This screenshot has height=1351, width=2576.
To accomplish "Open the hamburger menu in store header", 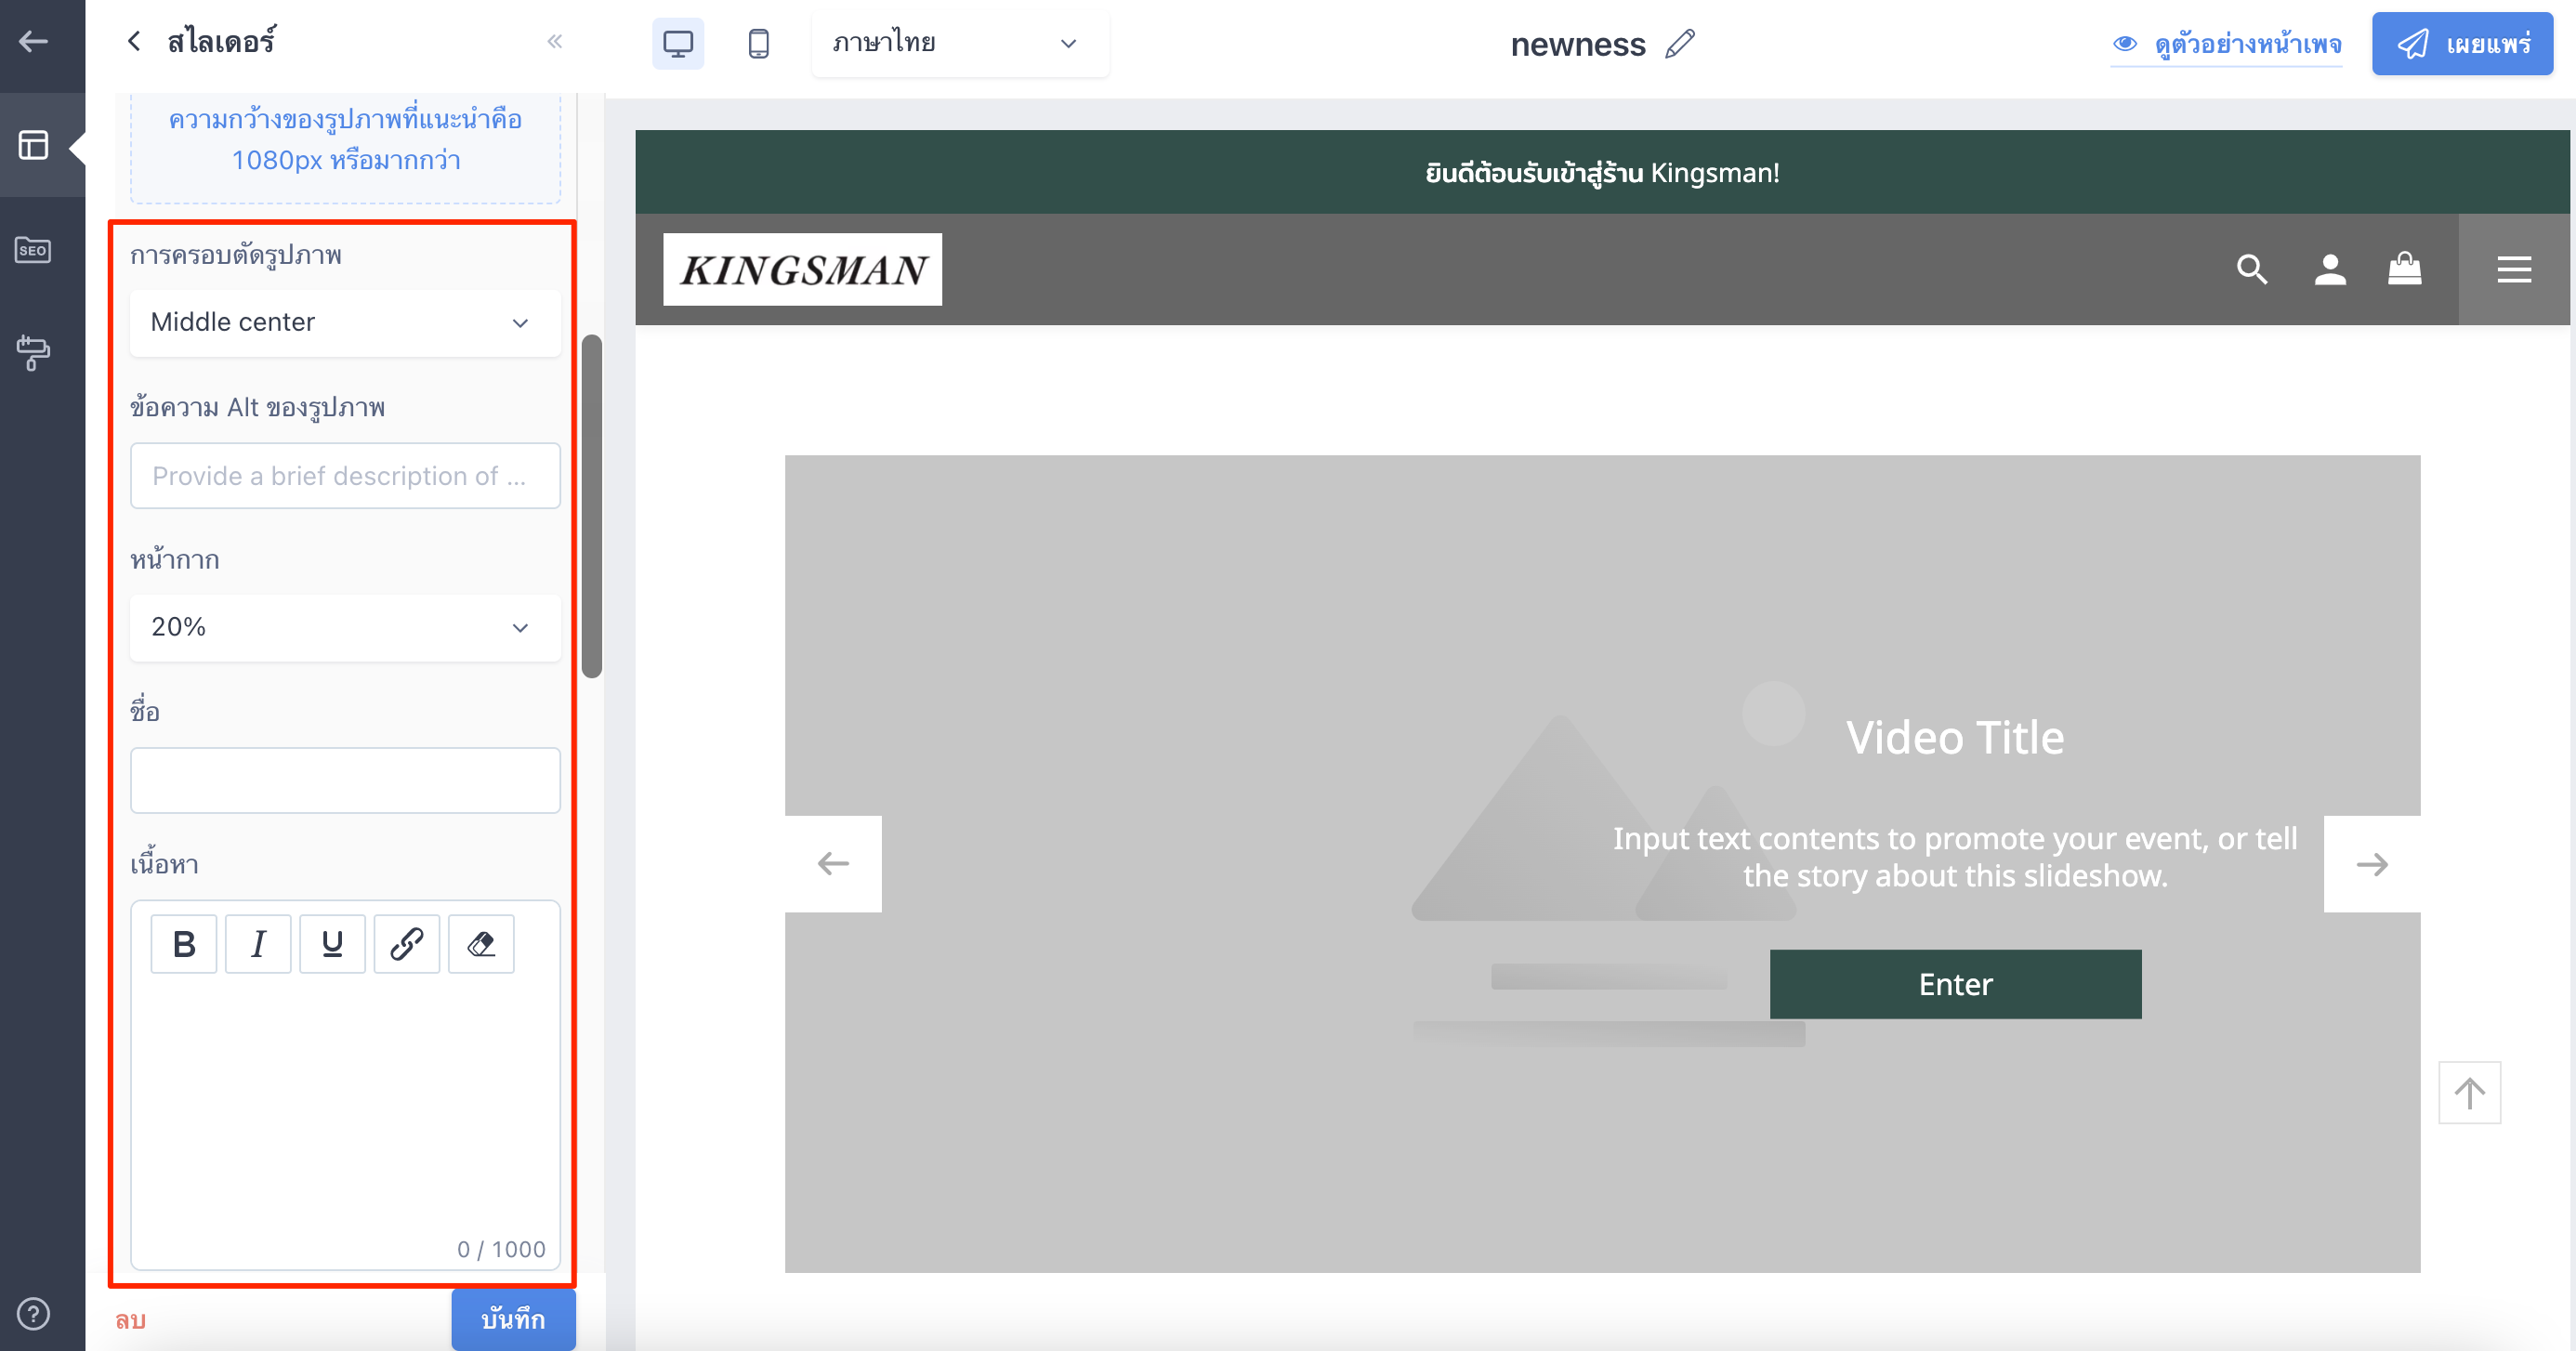I will pyautogui.click(x=2514, y=269).
